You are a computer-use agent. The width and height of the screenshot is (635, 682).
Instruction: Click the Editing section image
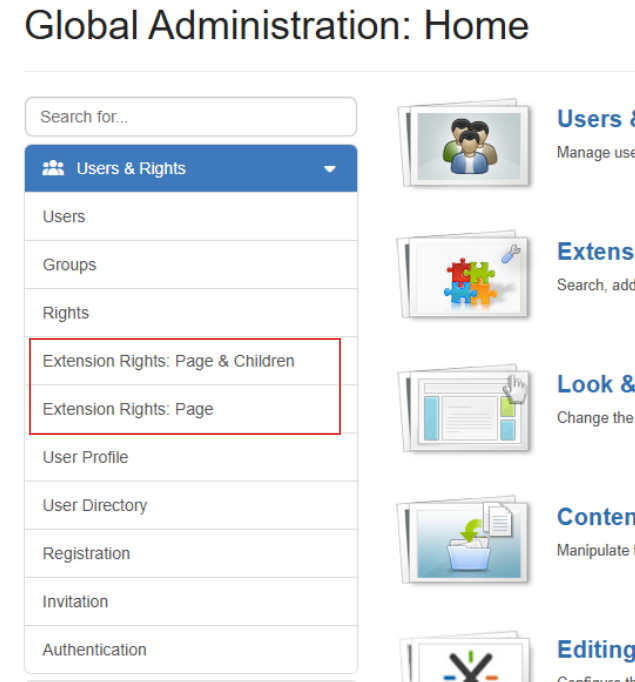click(467, 660)
